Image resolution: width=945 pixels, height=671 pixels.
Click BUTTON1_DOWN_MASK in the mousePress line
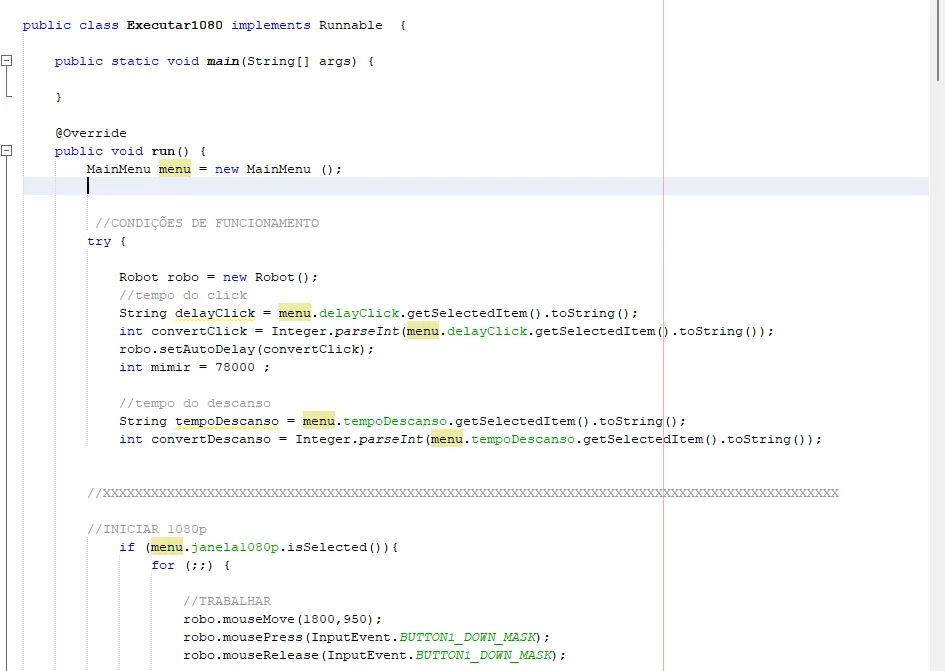click(468, 637)
